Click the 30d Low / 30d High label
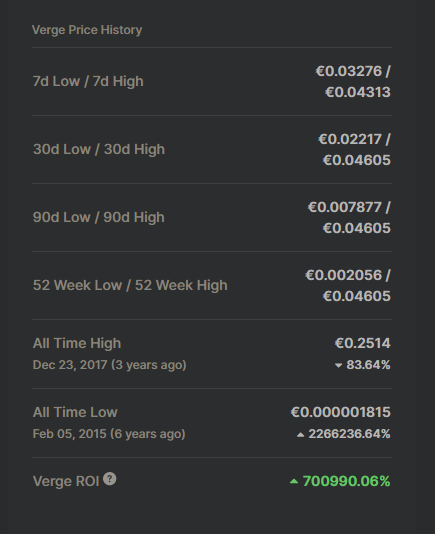This screenshot has height=534, width=435. pyautogui.click(x=99, y=149)
